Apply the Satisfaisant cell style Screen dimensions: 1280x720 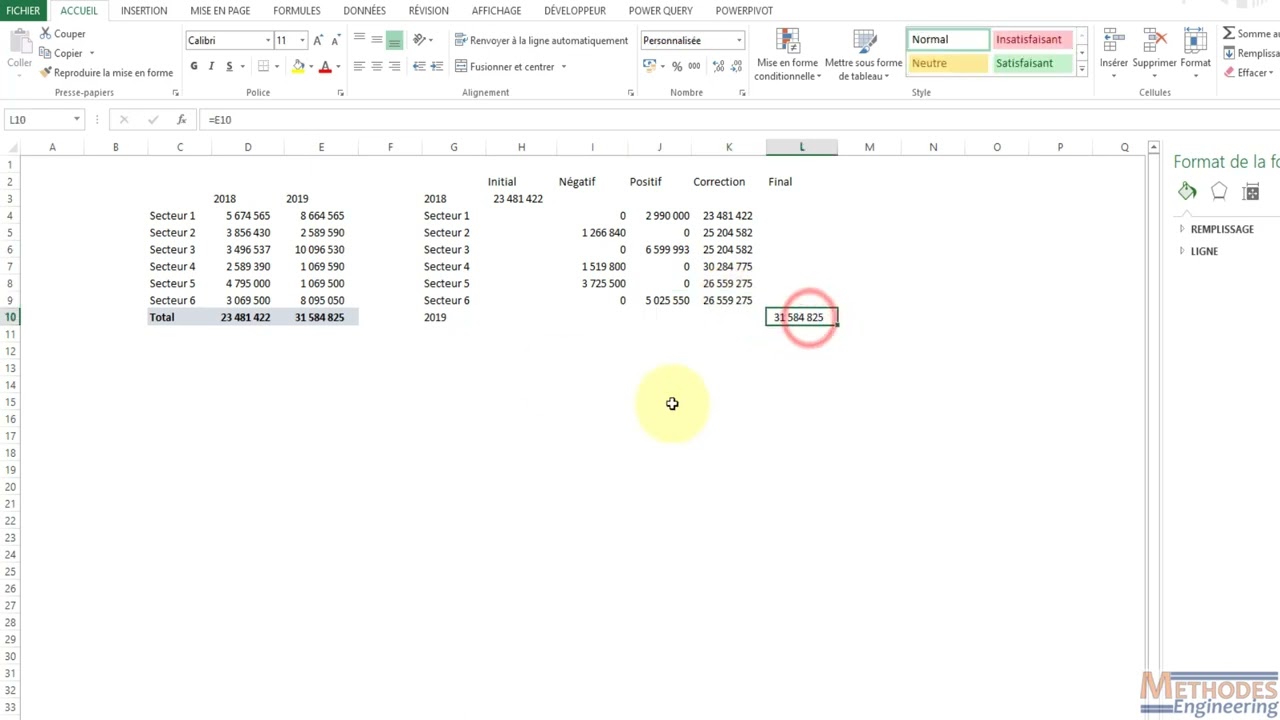click(1032, 63)
